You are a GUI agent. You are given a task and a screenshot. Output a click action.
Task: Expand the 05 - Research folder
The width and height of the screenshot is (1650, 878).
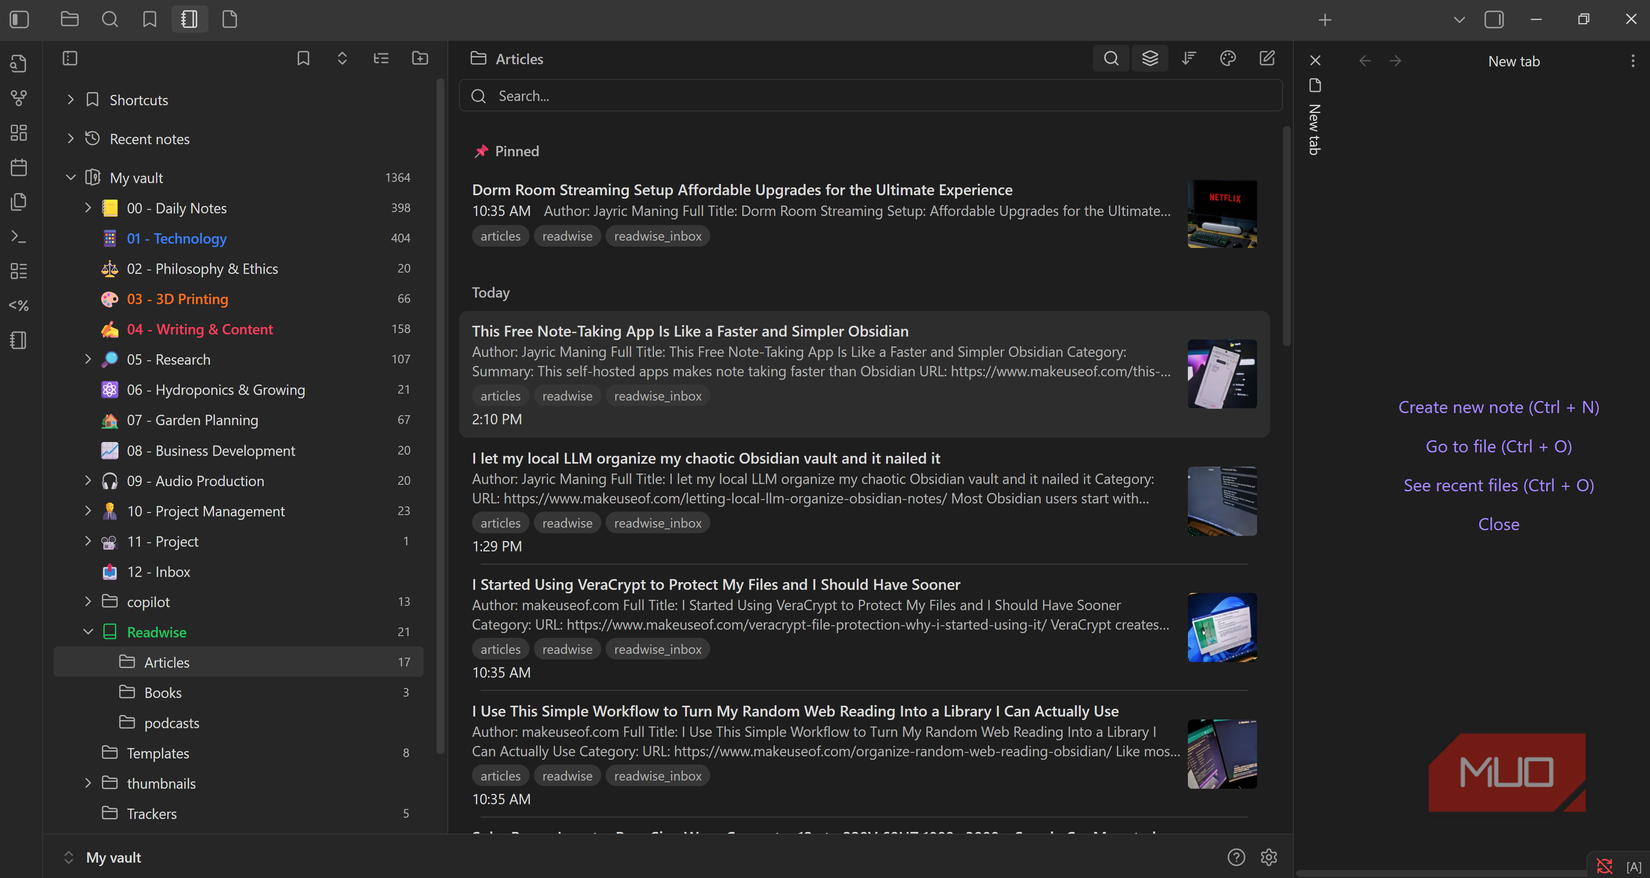click(88, 359)
